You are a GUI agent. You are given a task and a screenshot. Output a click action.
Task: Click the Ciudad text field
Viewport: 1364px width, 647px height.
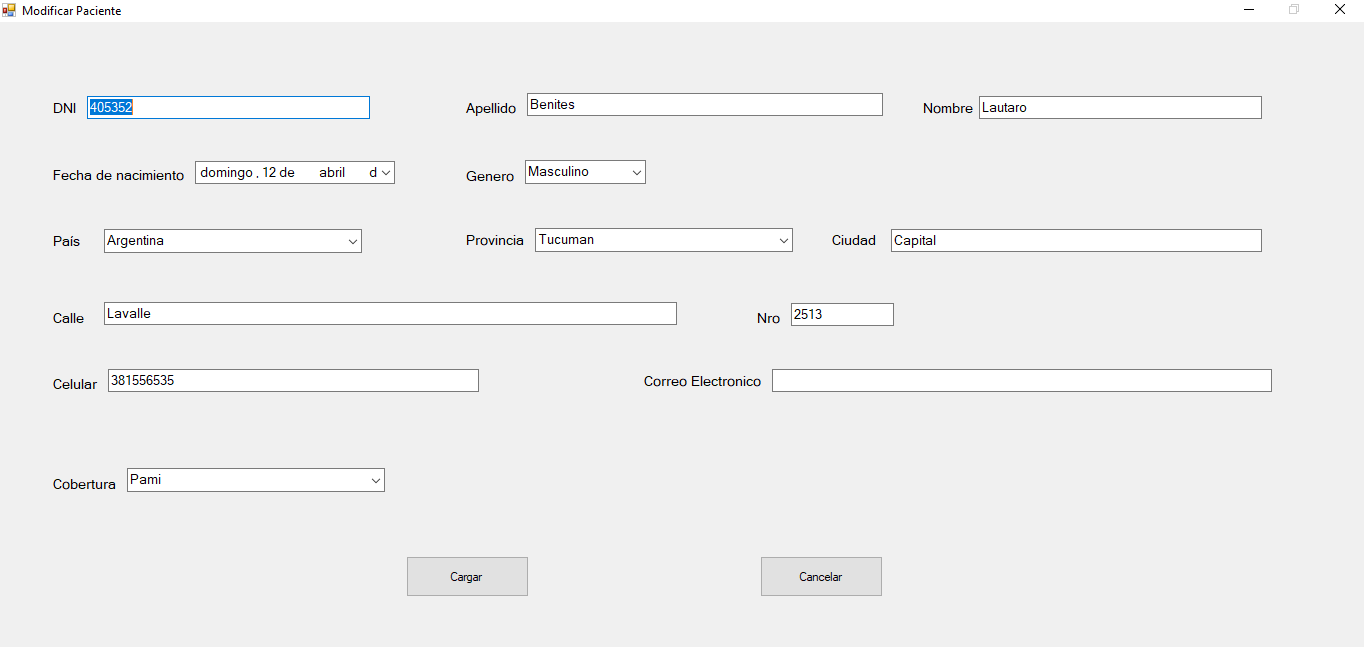(x=1076, y=241)
